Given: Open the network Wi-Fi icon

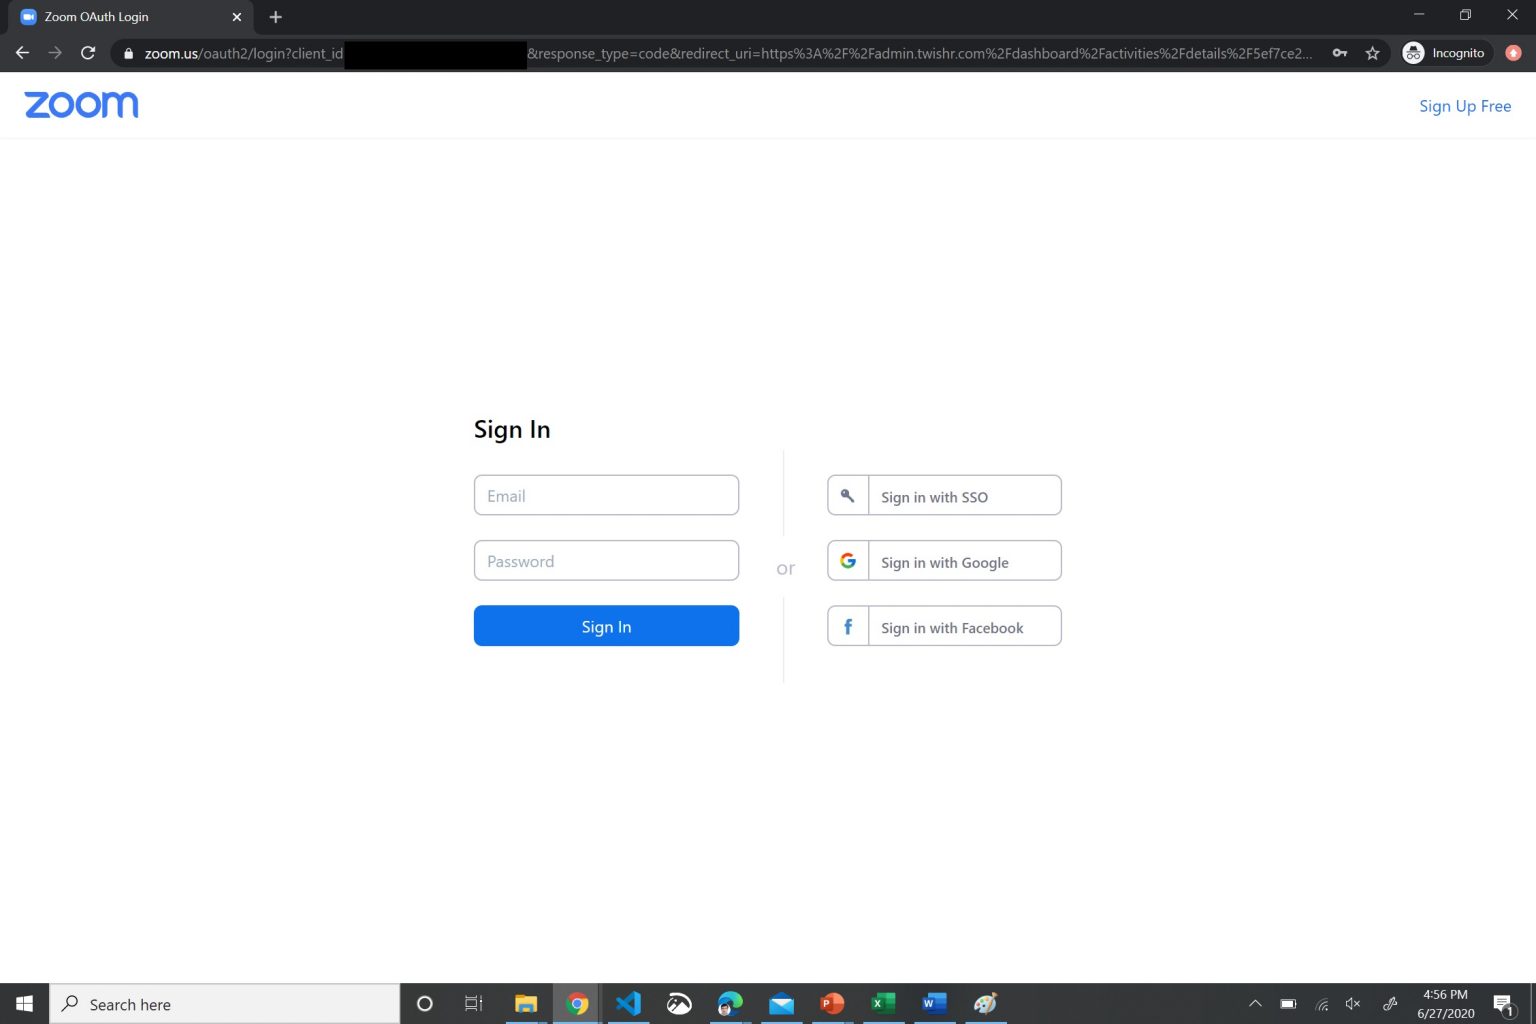Looking at the screenshot, I should click(1321, 1004).
